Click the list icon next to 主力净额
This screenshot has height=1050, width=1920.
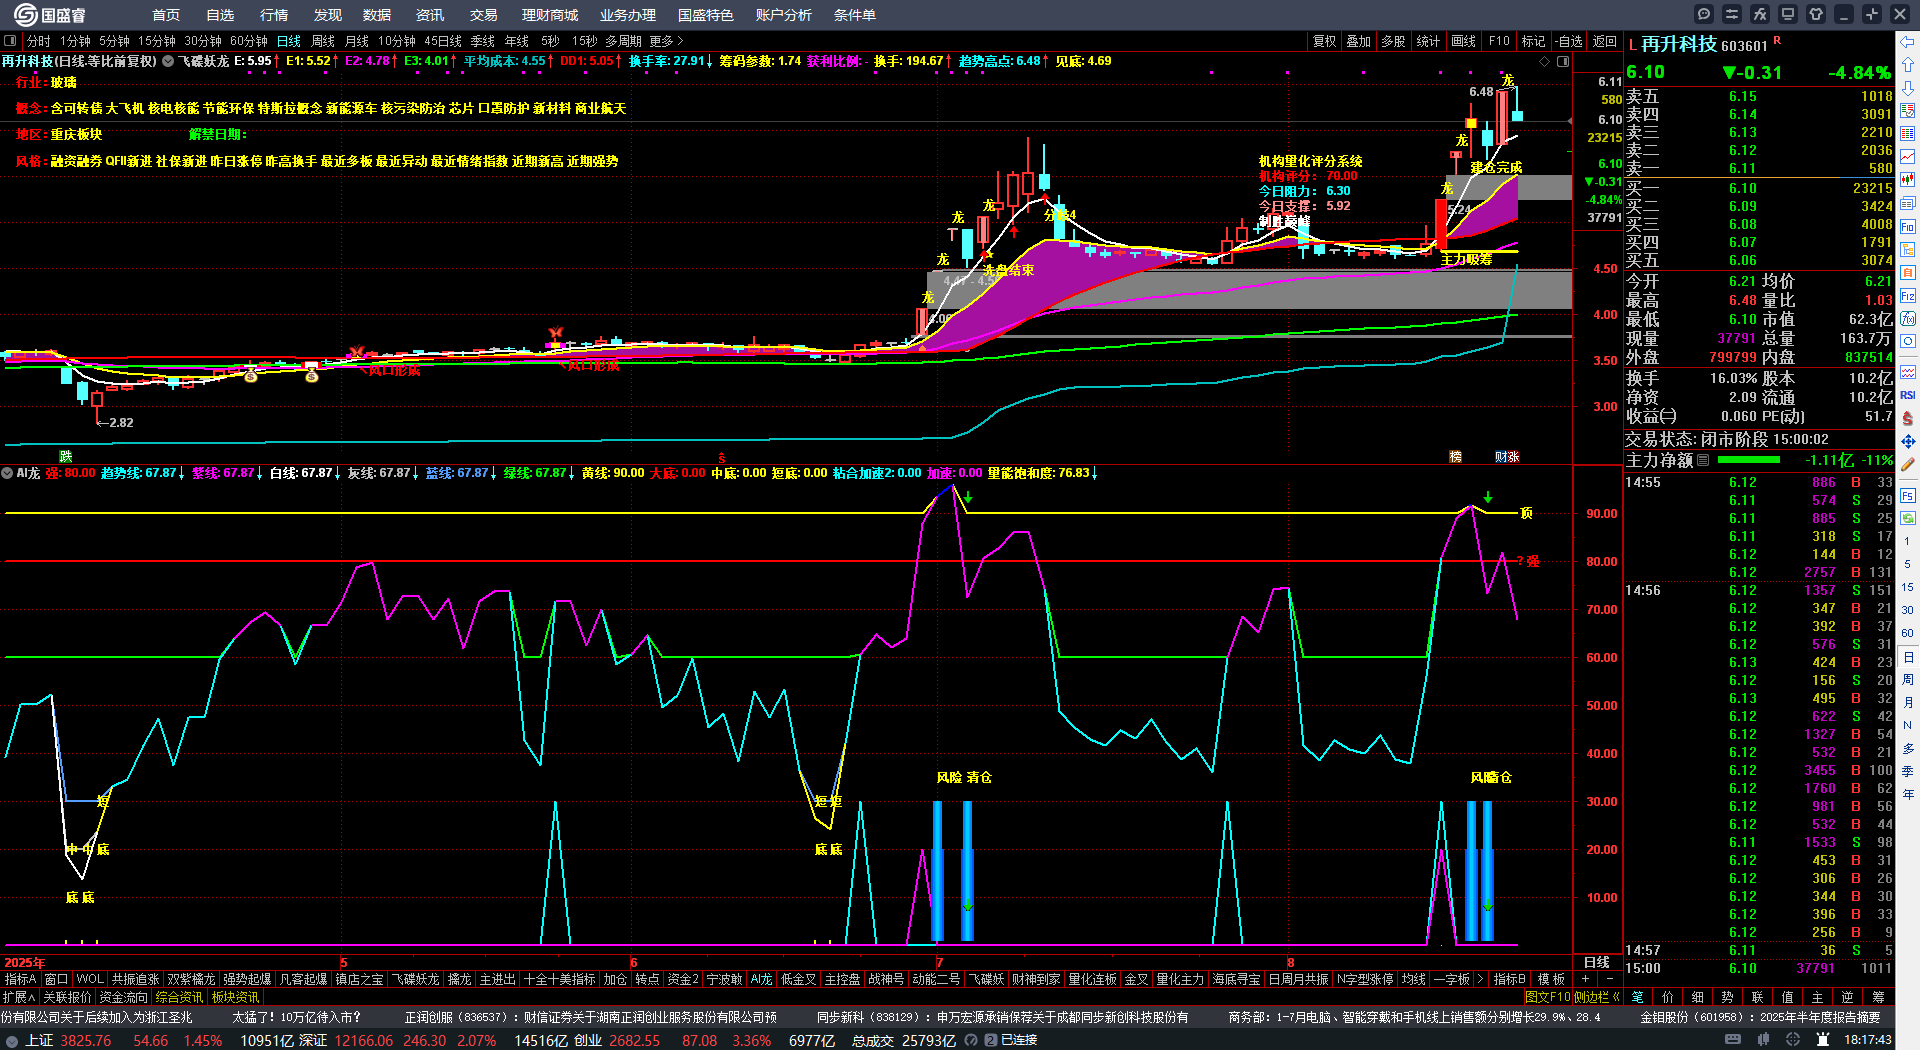1703,460
